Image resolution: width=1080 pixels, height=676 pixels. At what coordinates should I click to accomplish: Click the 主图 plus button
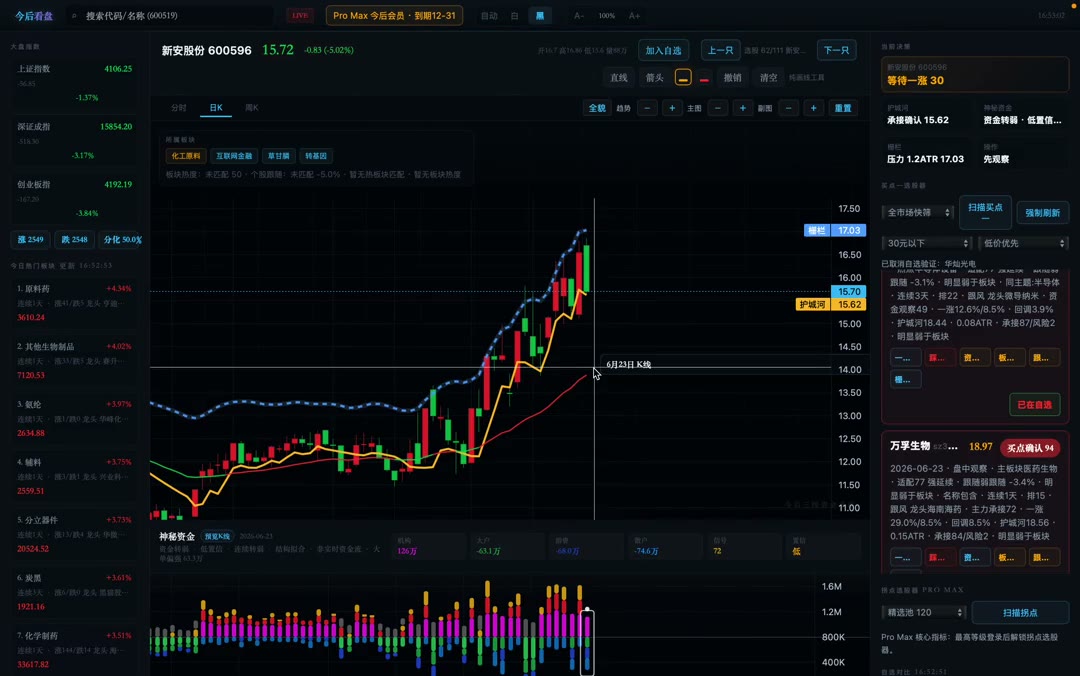pos(742,108)
